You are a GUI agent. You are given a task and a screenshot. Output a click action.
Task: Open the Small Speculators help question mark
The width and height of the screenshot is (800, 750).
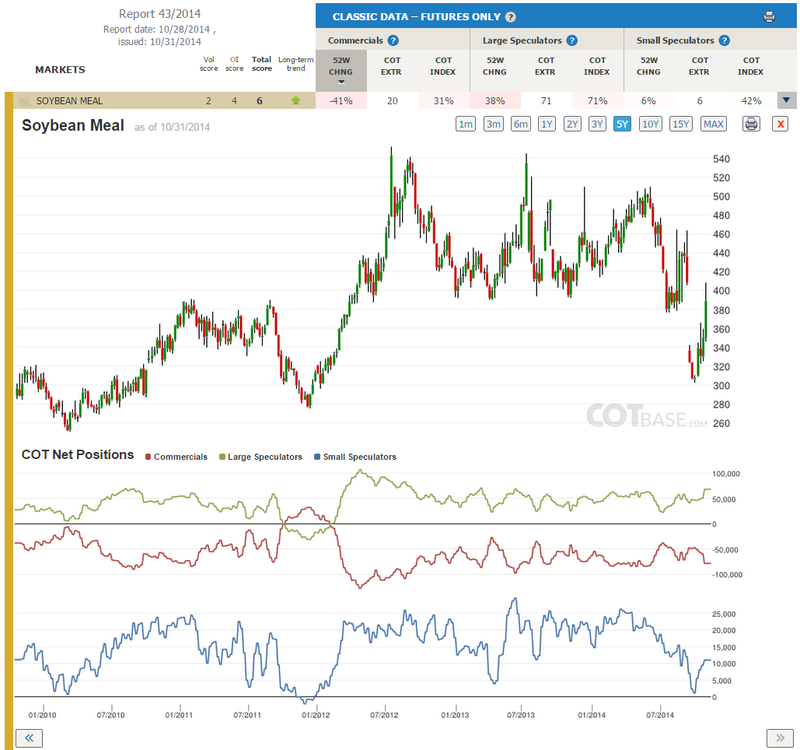coord(724,40)
